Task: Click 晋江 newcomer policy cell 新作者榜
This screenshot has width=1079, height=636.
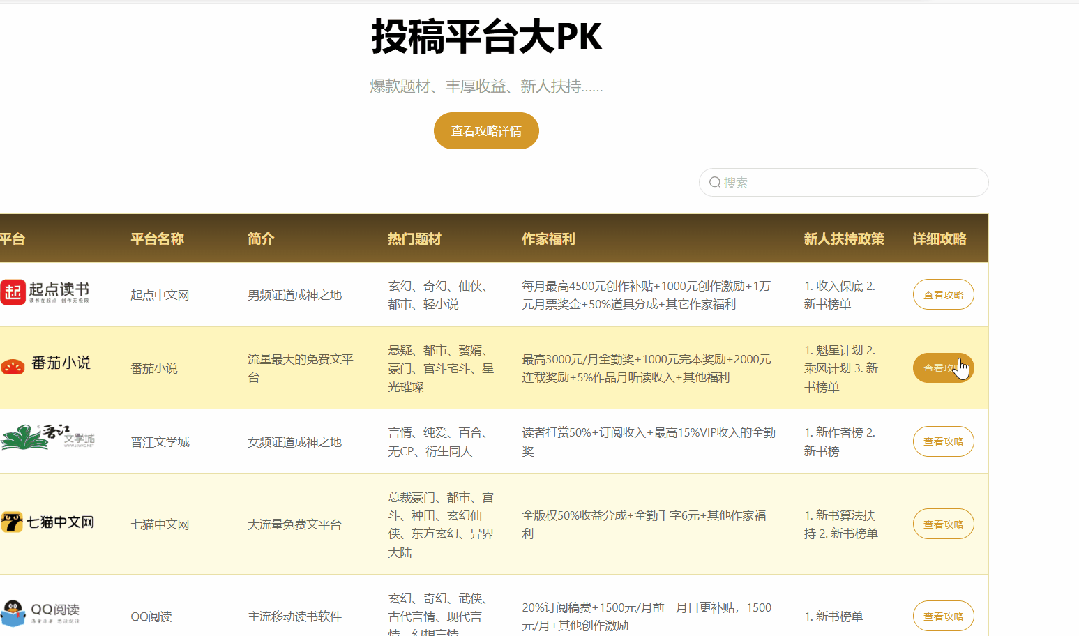Action: coord(840,442)
